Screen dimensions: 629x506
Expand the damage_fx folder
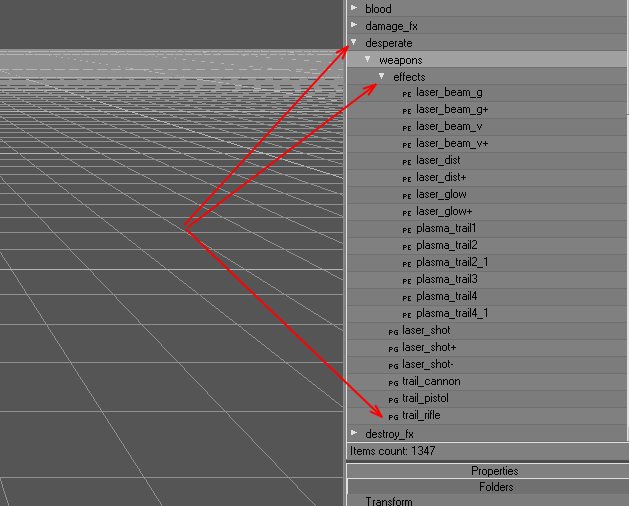[x=354, y=25]
